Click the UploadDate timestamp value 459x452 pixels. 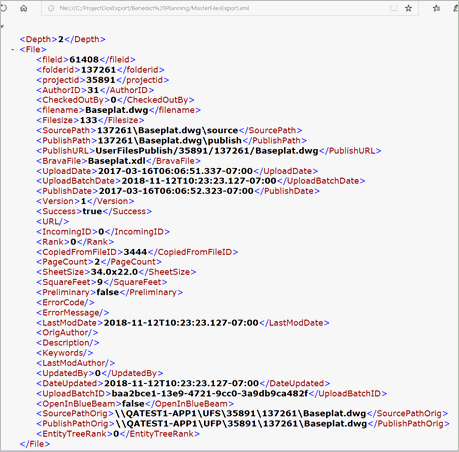[x=175, y=171]
